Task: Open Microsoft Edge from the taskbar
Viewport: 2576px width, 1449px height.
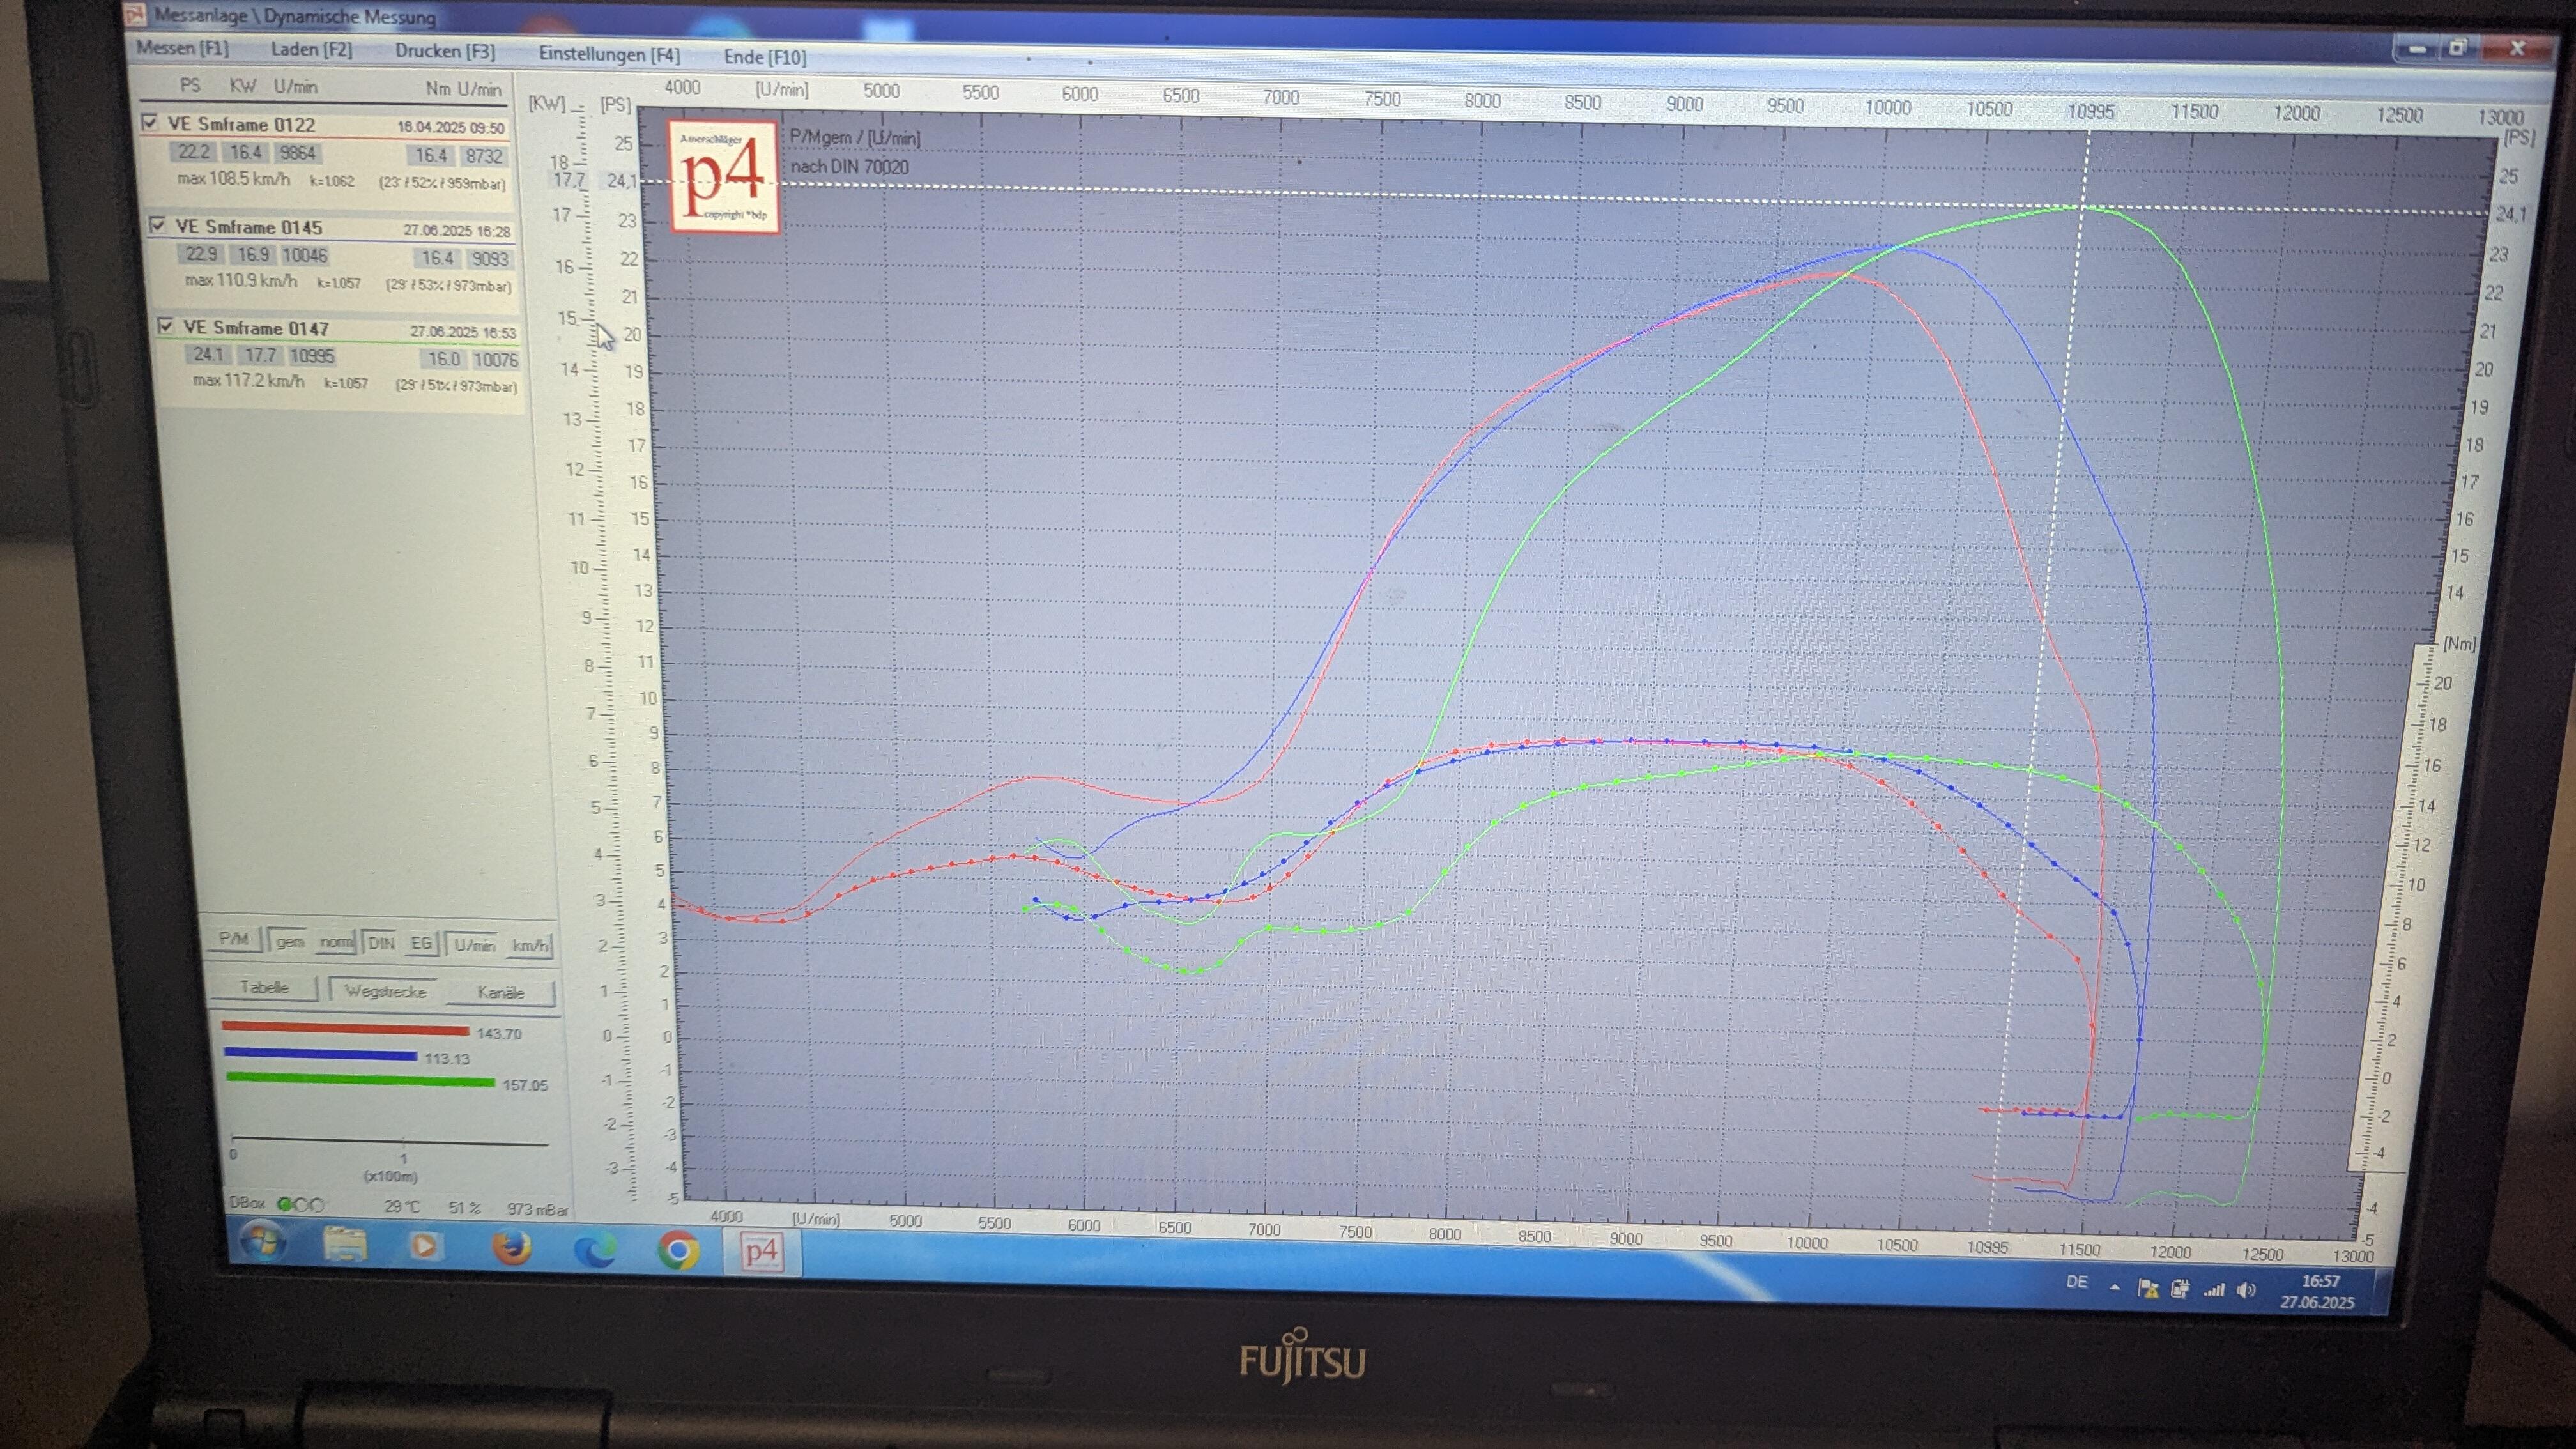Action: click(x=595, y=1250)
